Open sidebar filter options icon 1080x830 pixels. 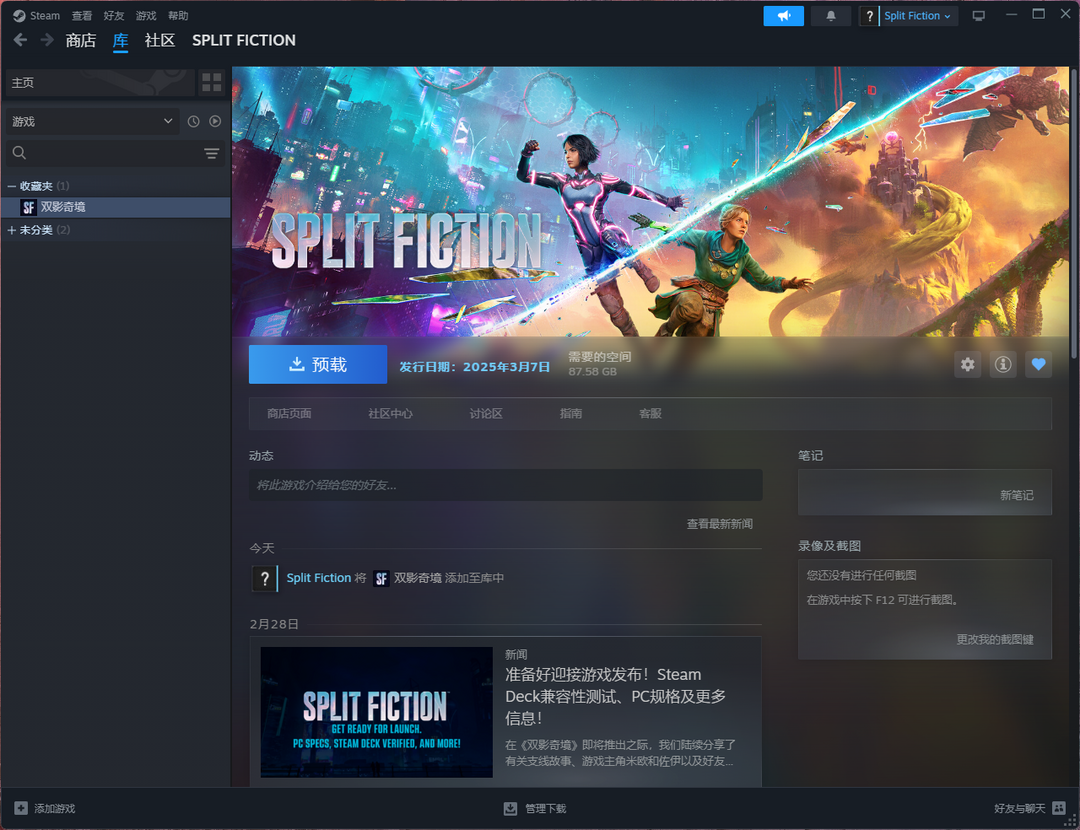(x=211, y=153)
